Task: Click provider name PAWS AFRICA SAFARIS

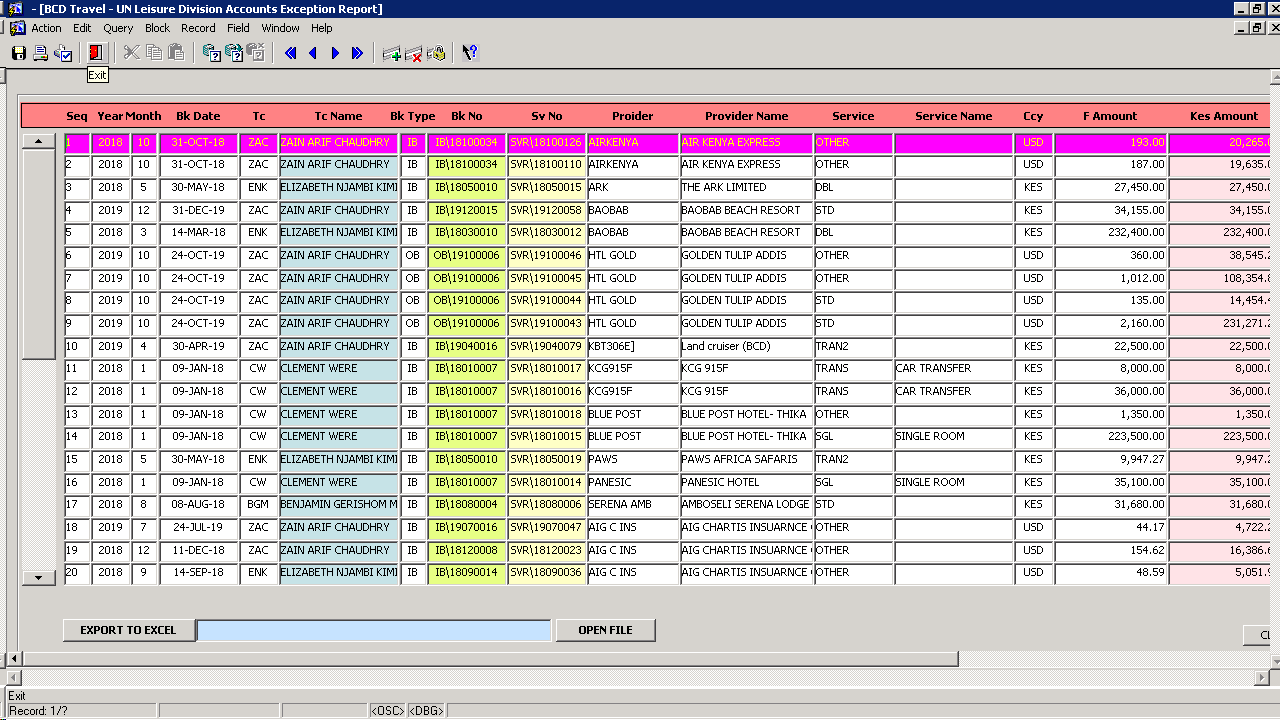Action: coord(746,460)
